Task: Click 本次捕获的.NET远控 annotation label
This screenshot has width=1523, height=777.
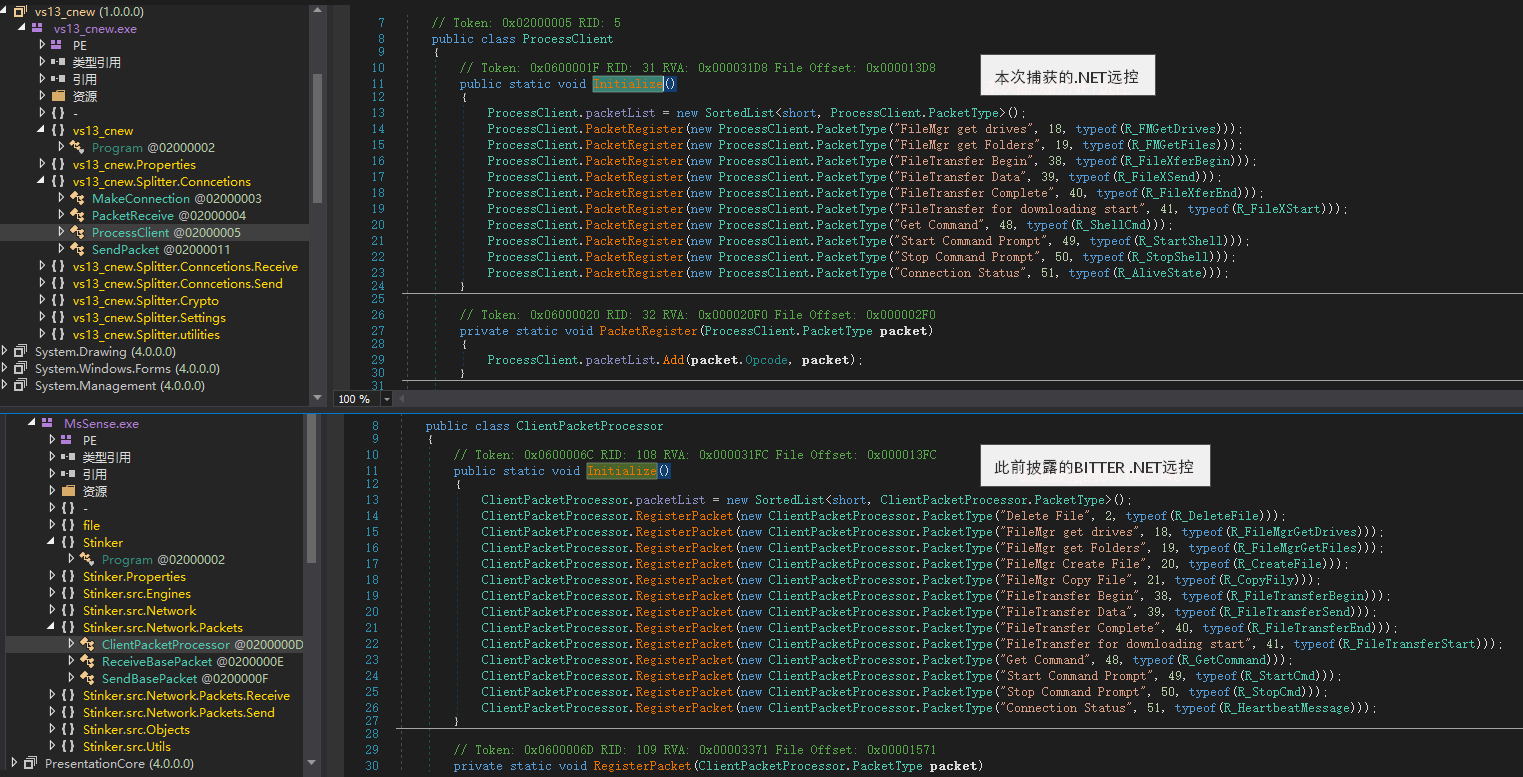Action: [1066, 76]
